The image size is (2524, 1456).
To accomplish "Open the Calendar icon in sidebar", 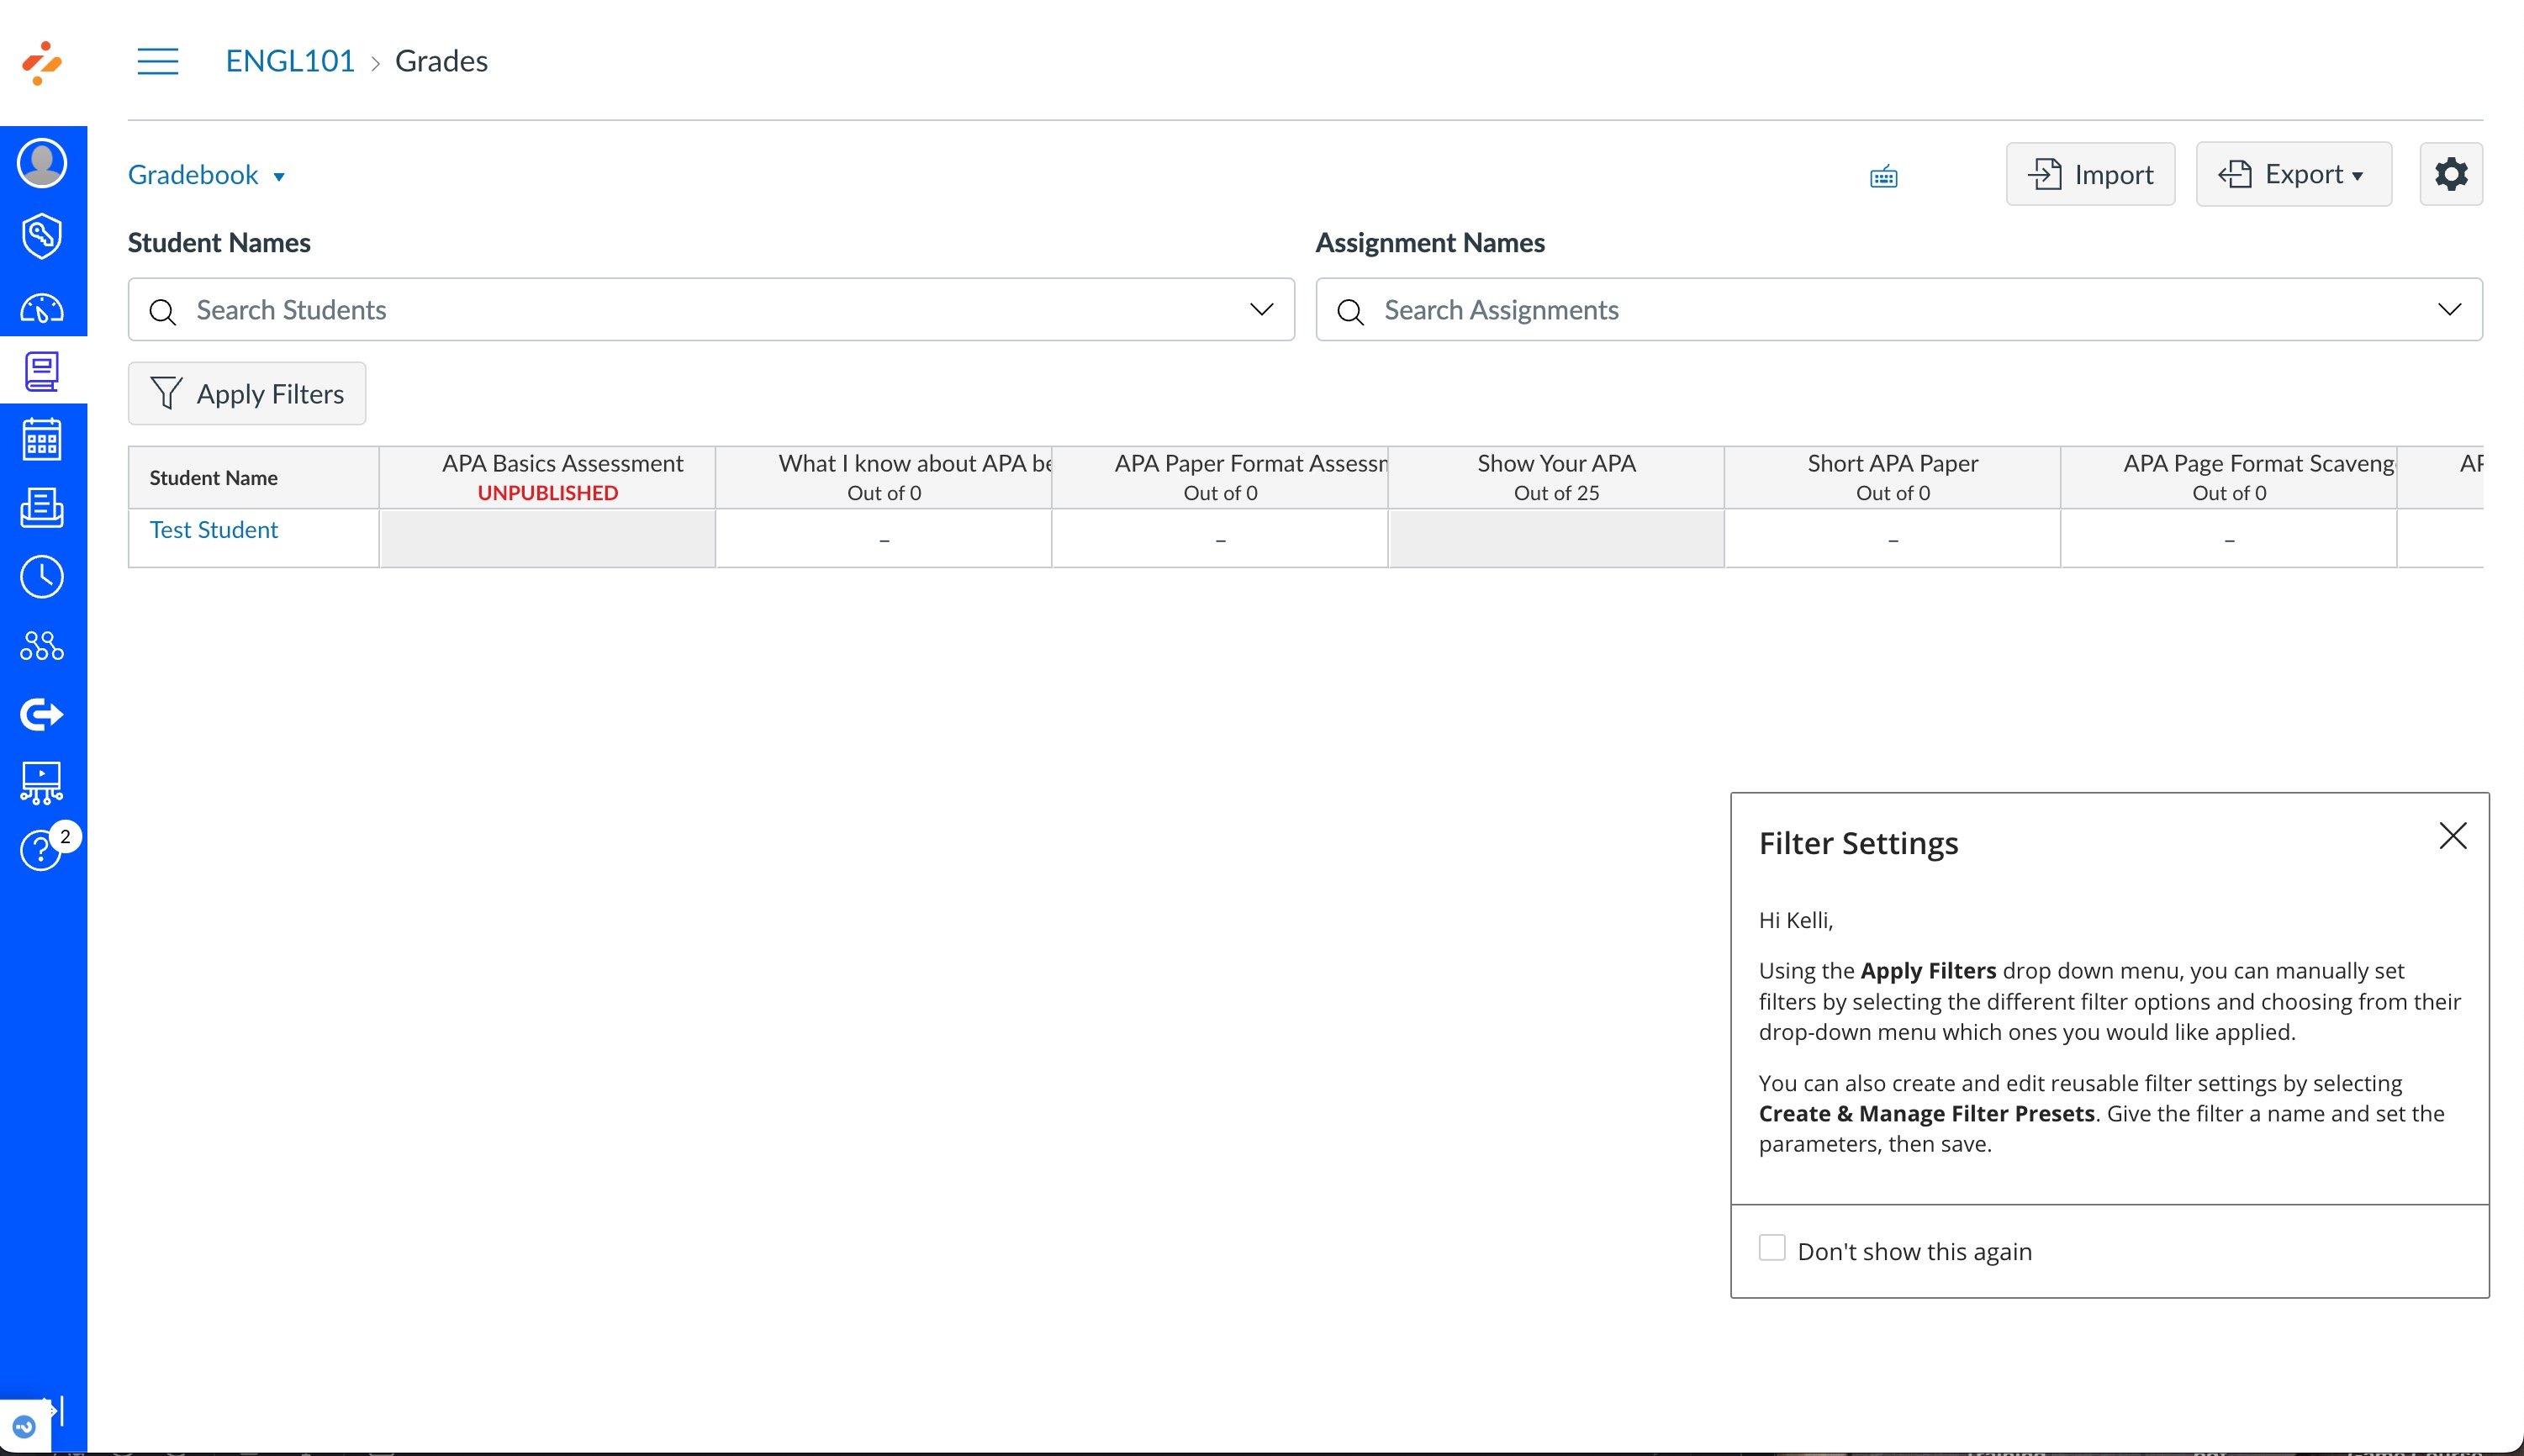I will pyautogui.click(x=42, y=439).
